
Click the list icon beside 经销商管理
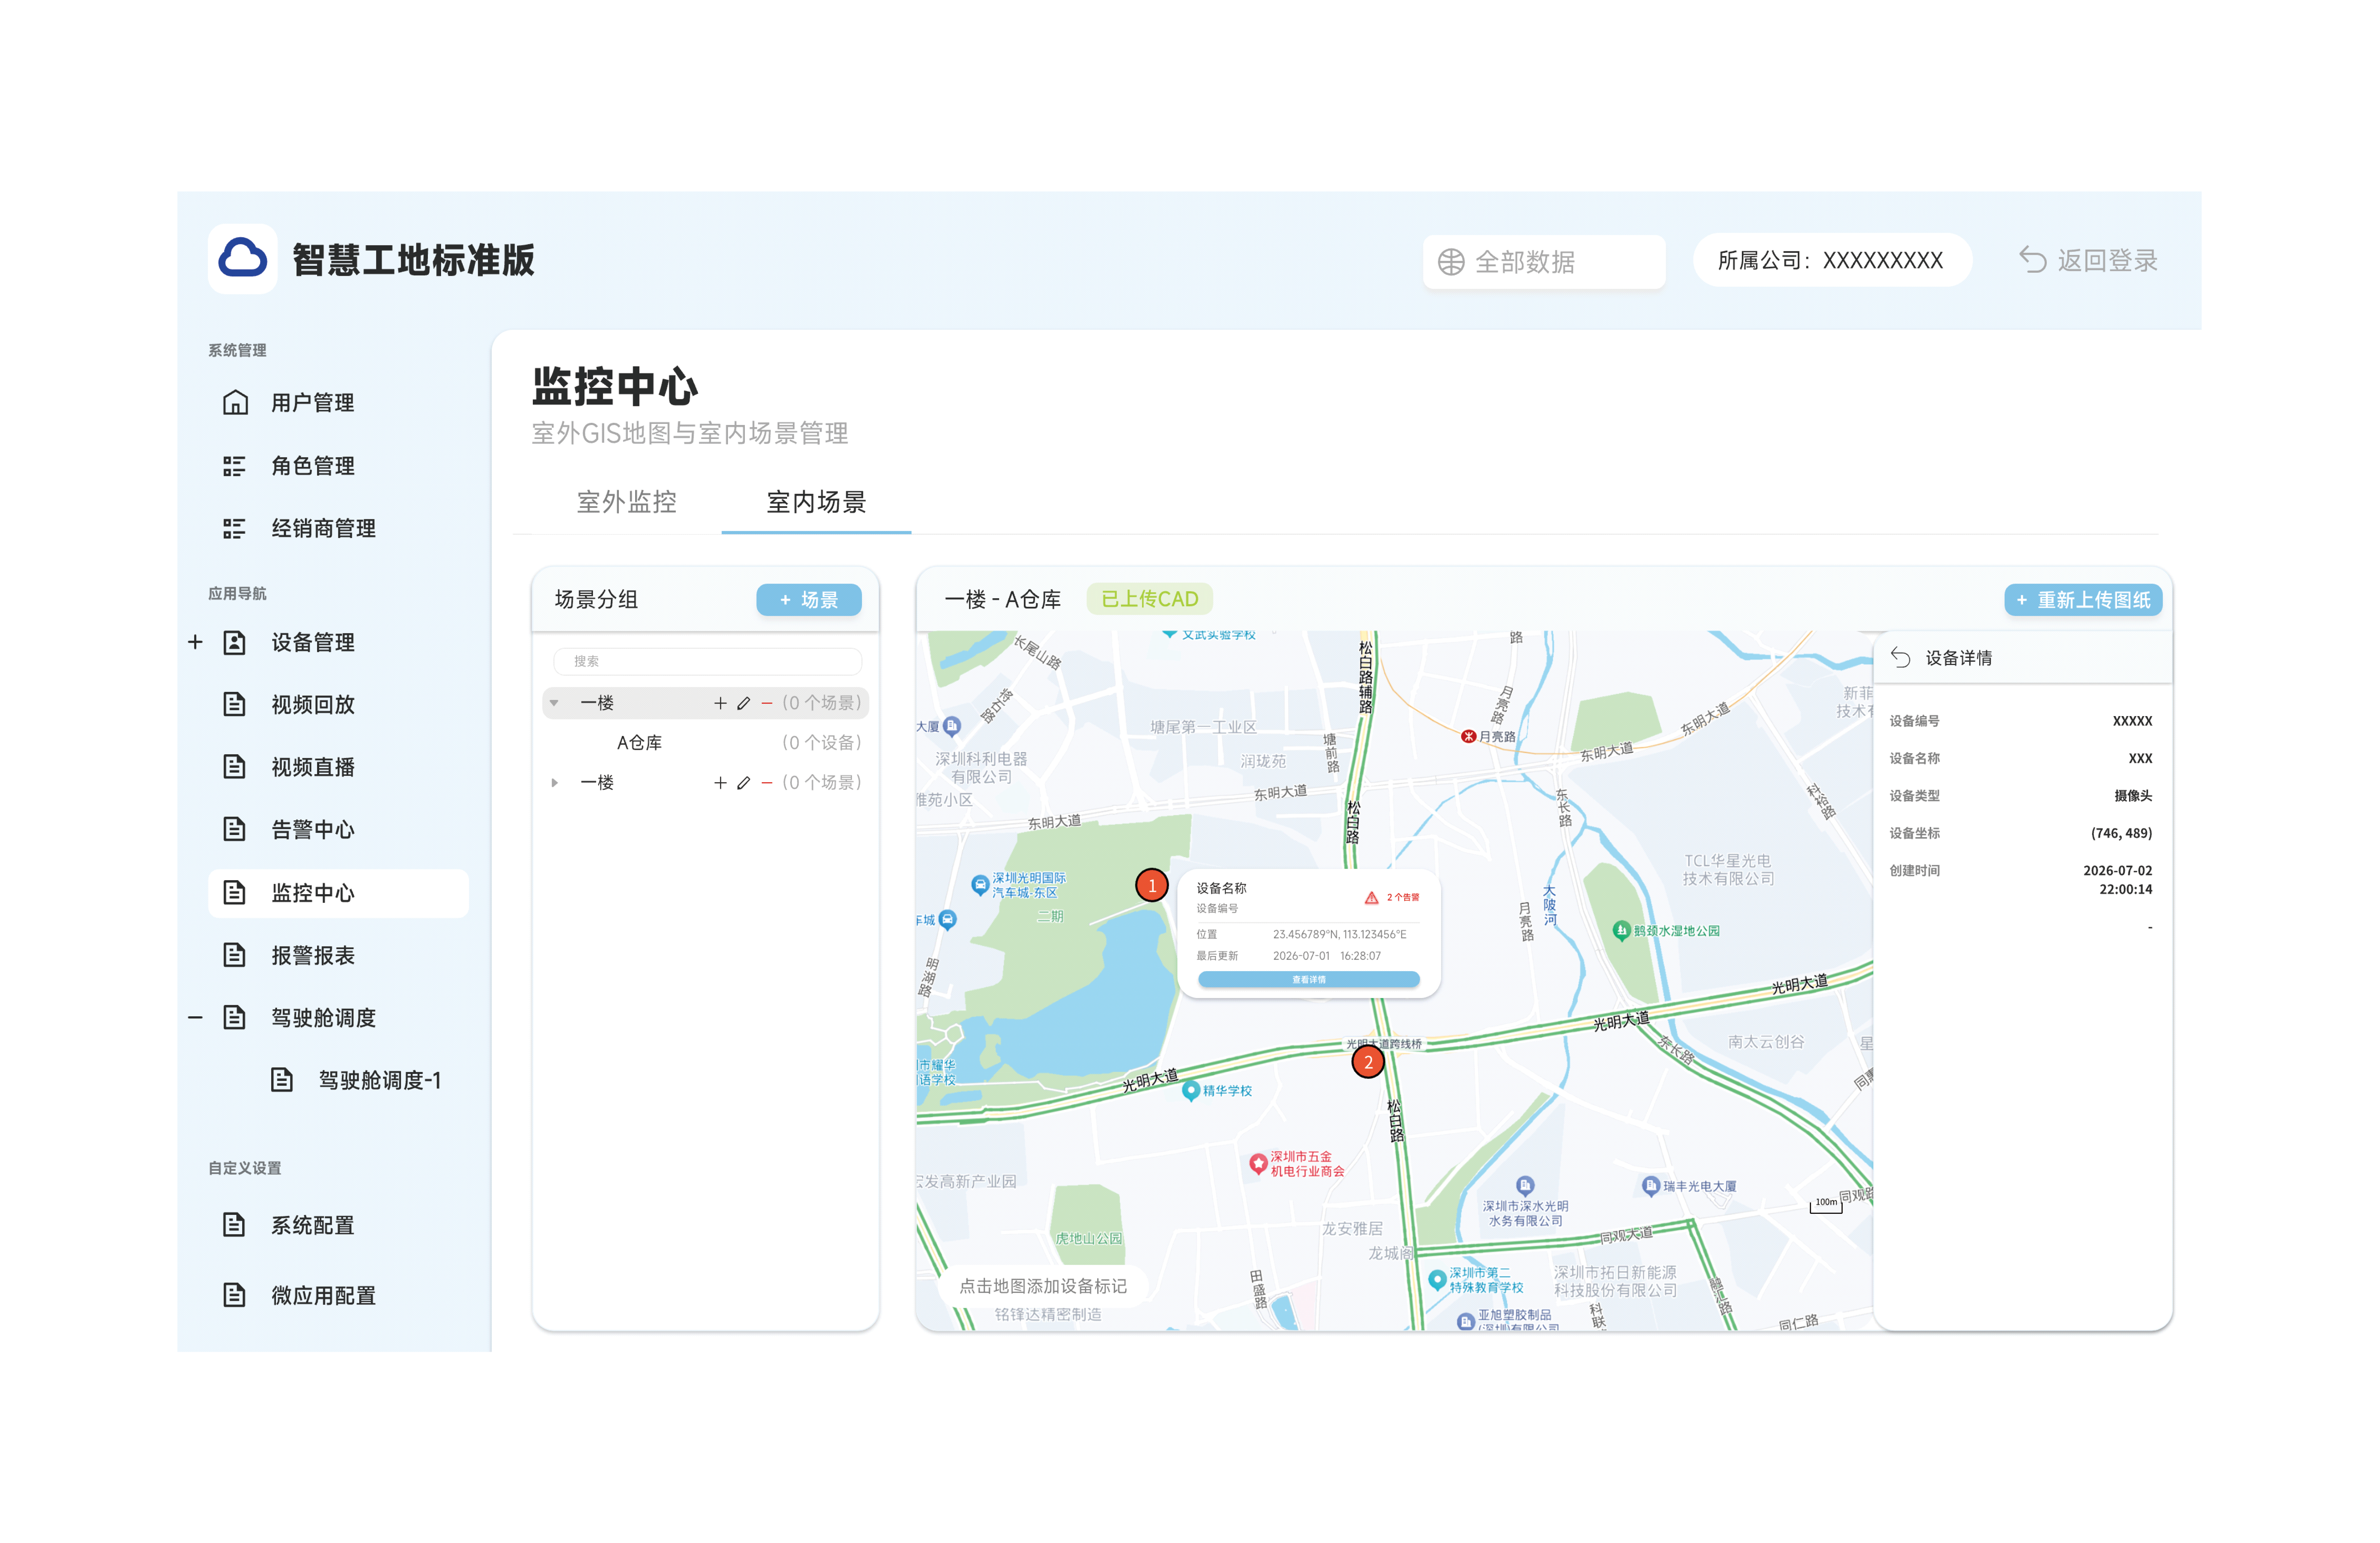tap(234, 528)
